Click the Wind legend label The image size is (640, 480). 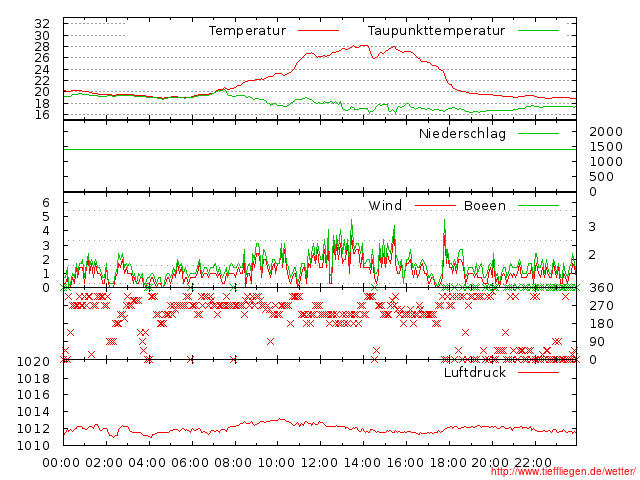coord(385,206)
